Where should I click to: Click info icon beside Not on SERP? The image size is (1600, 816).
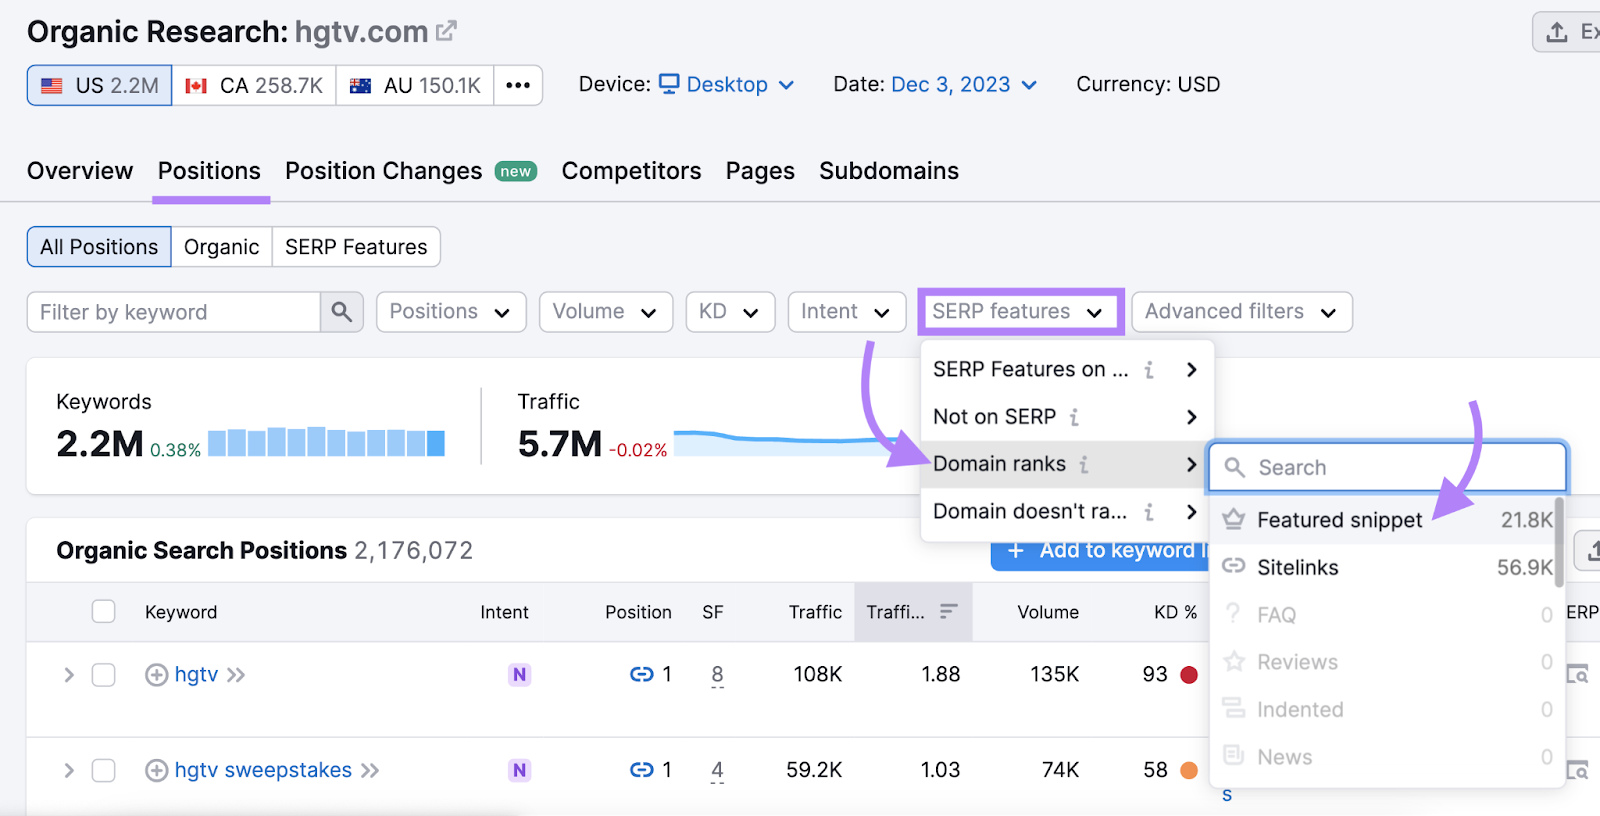coord(1074,417)
